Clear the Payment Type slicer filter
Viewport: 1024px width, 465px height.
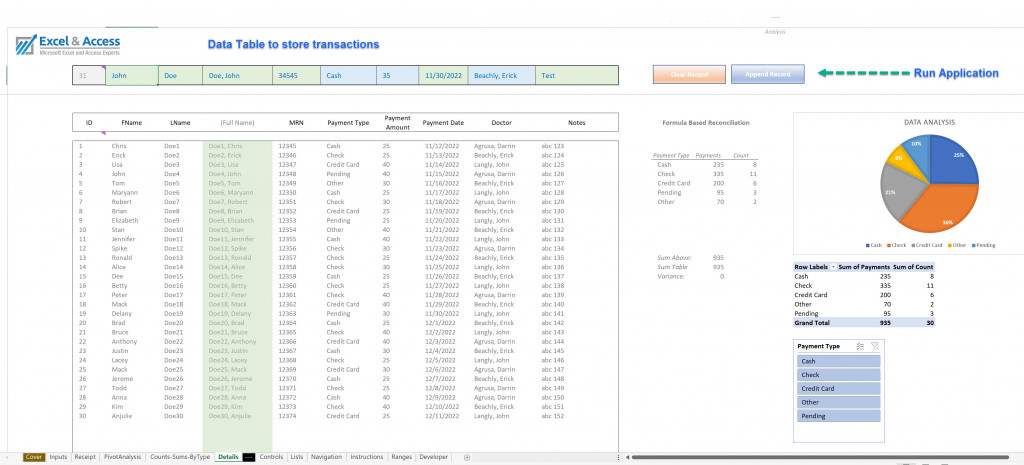pyautogui.click(x=875, y=346)
